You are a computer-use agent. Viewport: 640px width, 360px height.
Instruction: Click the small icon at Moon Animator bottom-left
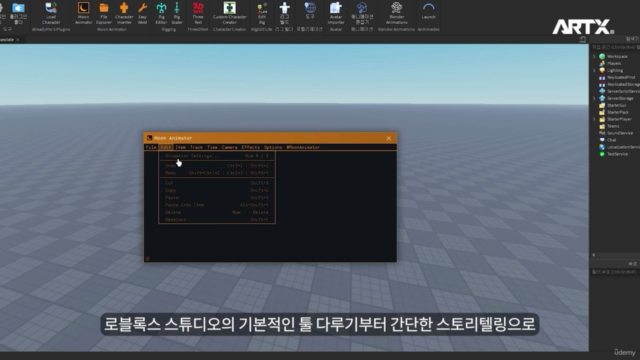pos(147,258)
